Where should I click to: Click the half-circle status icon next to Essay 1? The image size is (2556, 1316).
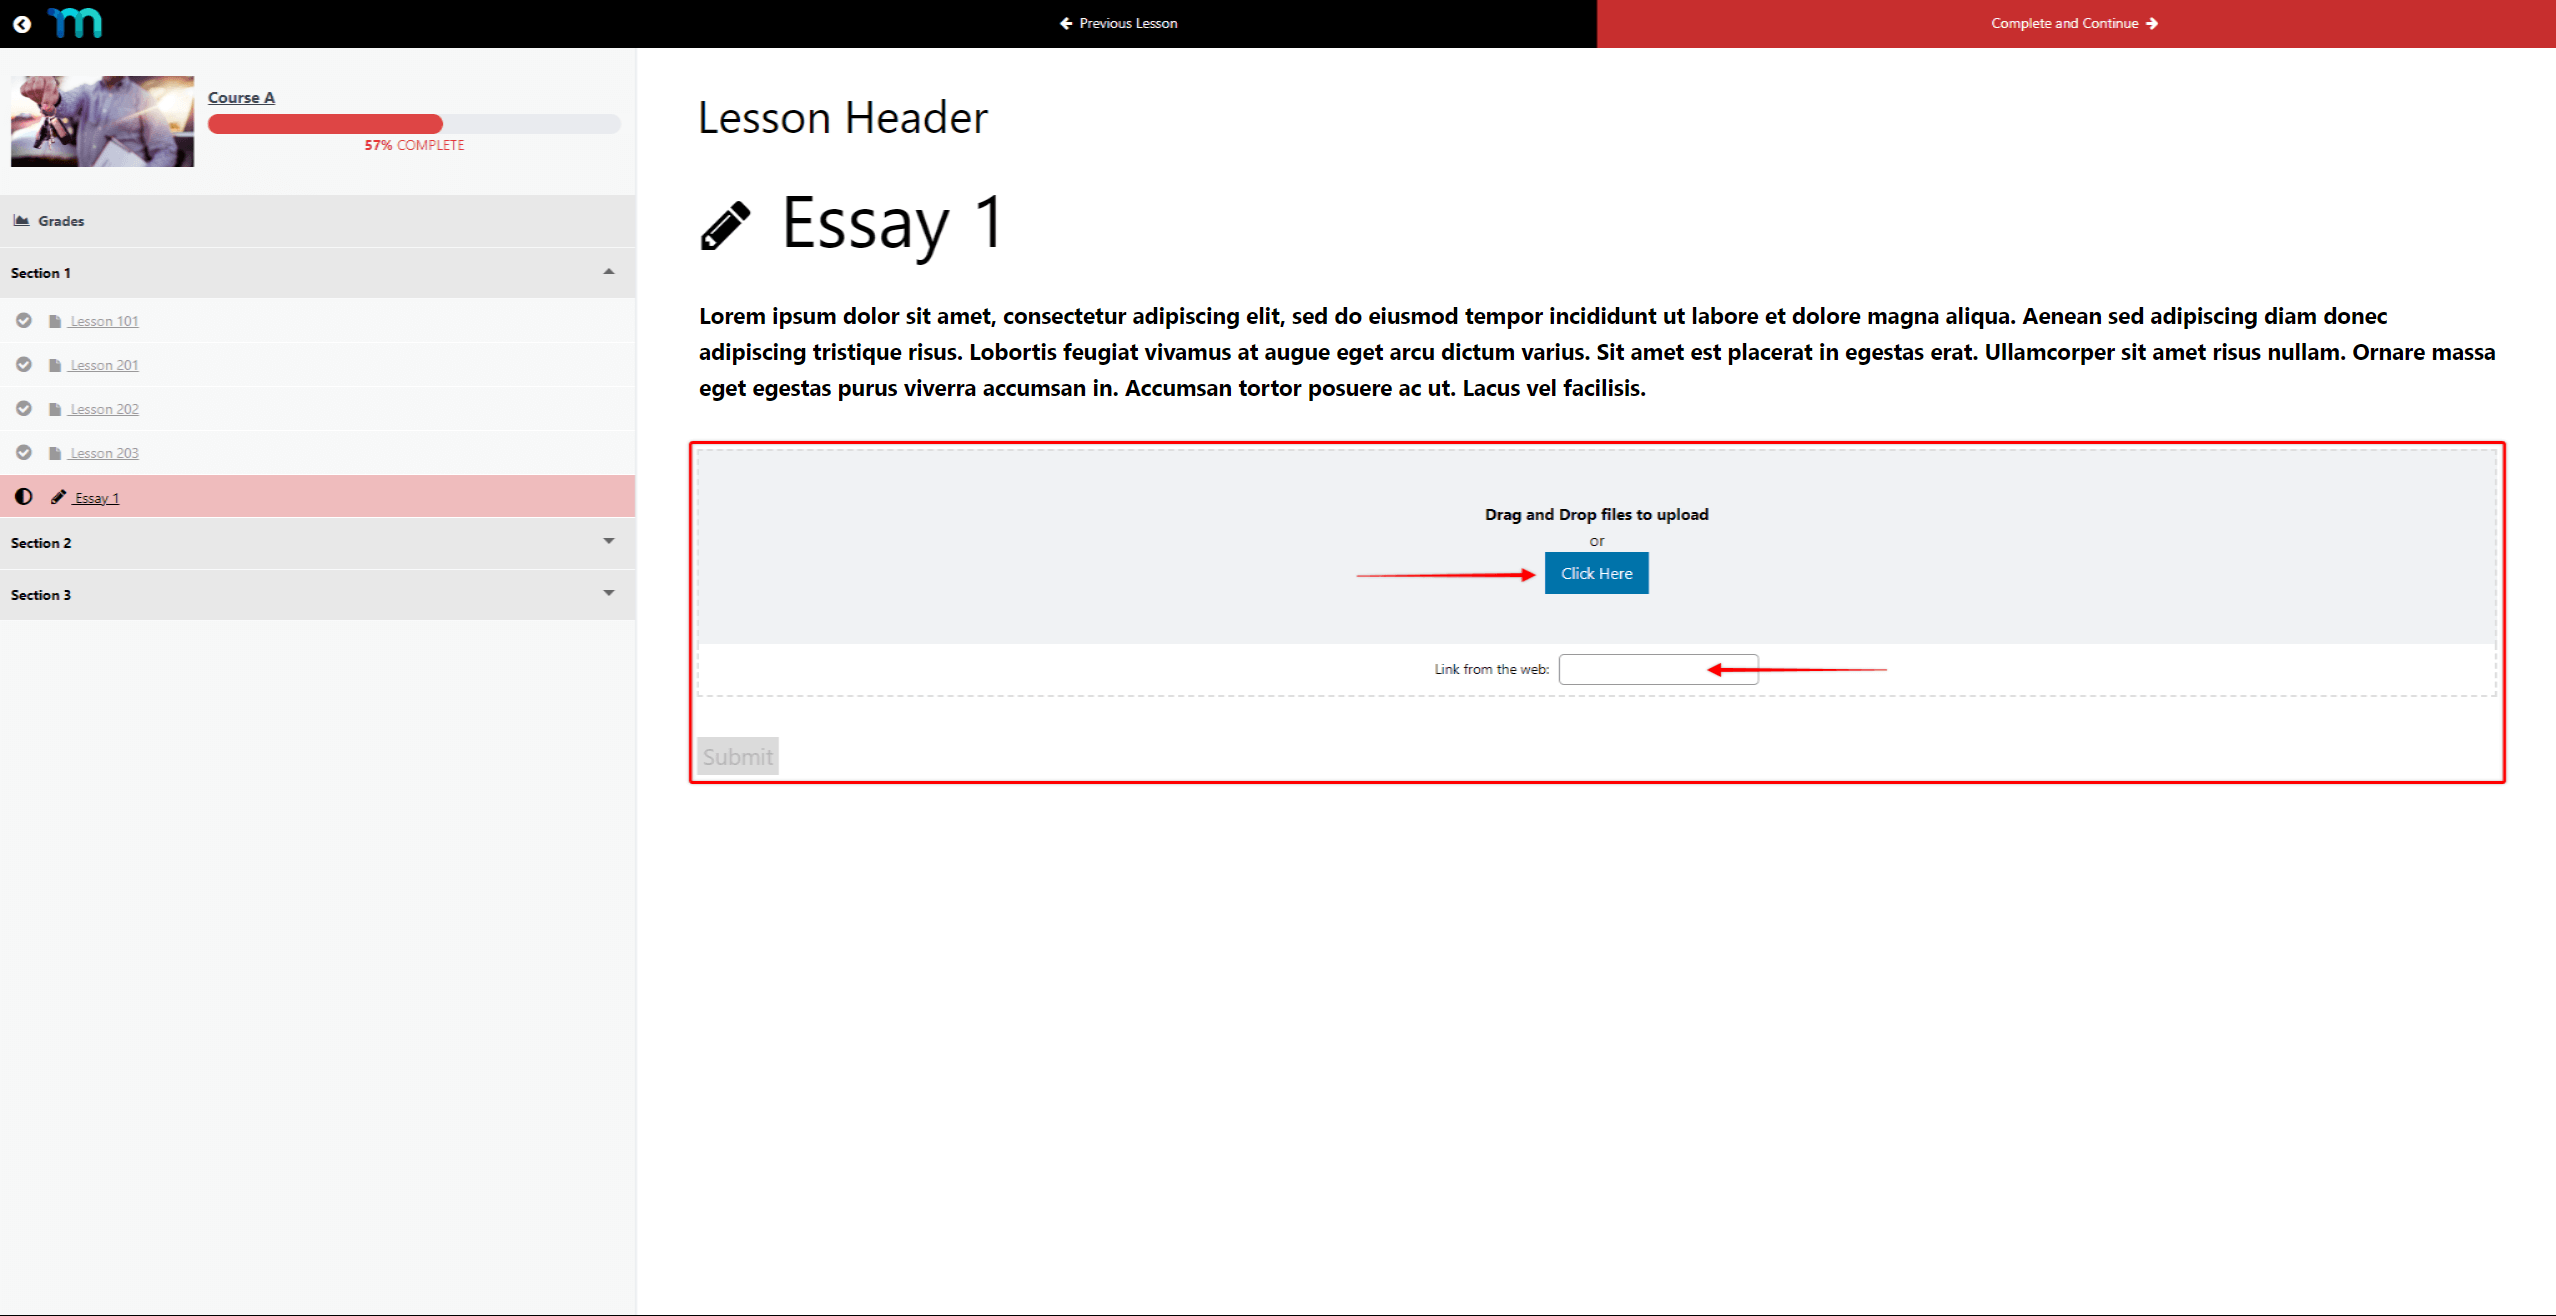[23, 497]
